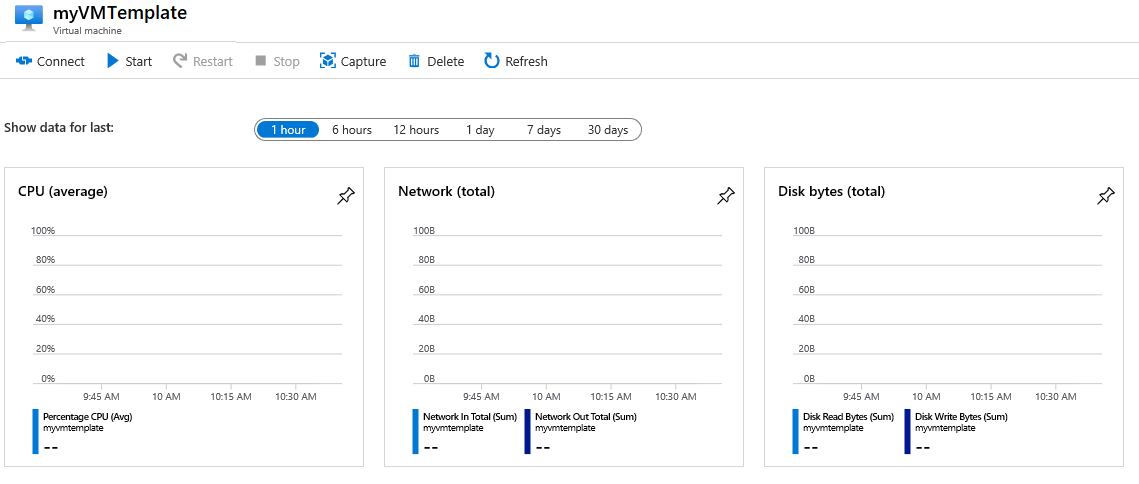
Task: Select the 1 hour time range
Action: point(288,130)
